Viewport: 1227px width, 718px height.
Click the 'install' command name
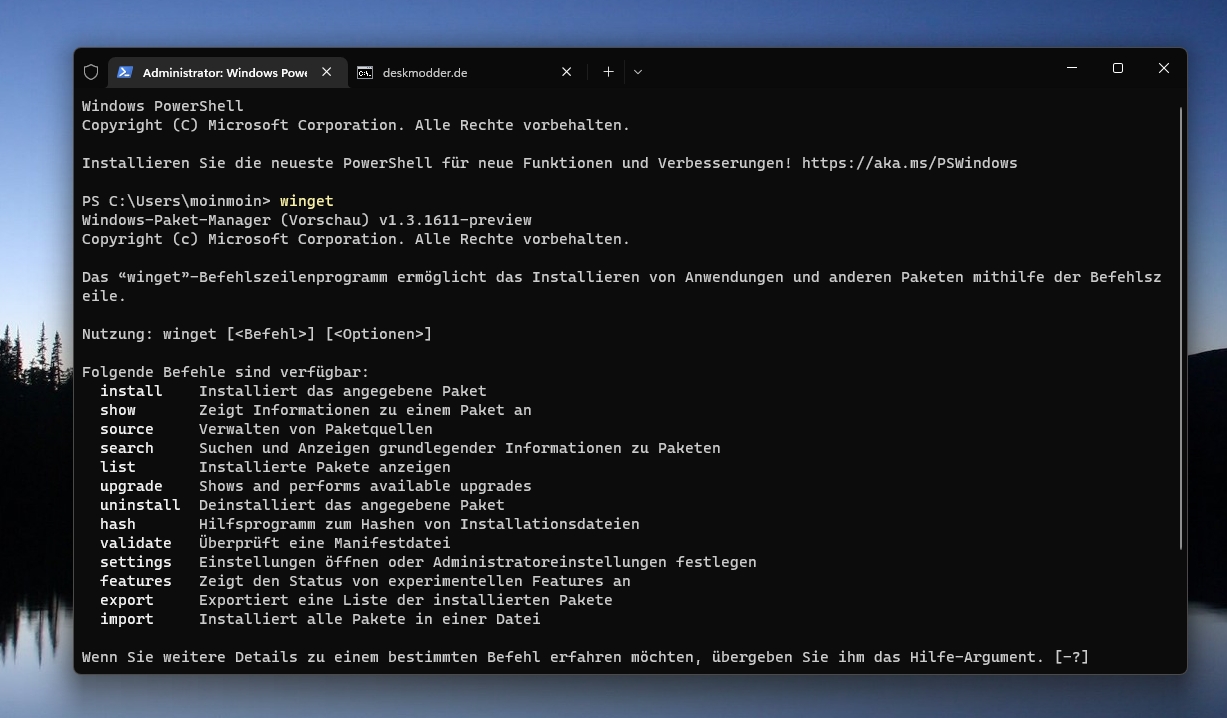(x=131, y=391)
